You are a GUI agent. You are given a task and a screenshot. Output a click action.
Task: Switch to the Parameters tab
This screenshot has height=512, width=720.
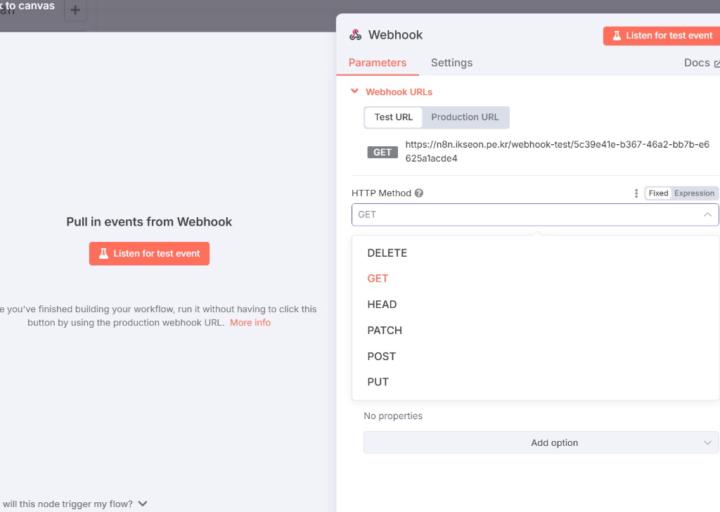click(x=377, y=63)
